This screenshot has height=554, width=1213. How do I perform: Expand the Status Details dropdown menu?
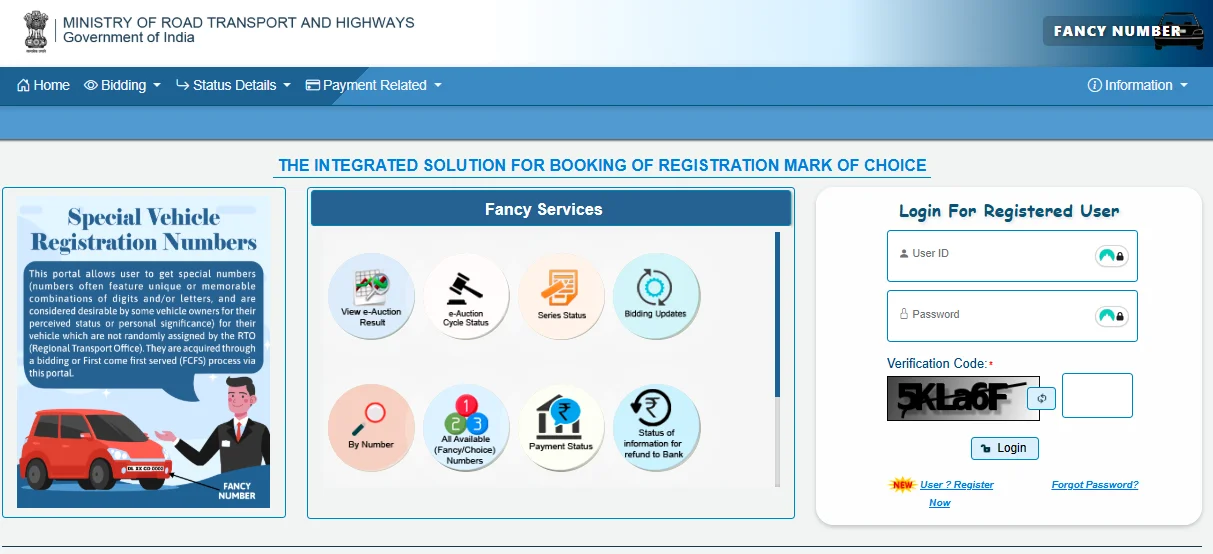234,85
